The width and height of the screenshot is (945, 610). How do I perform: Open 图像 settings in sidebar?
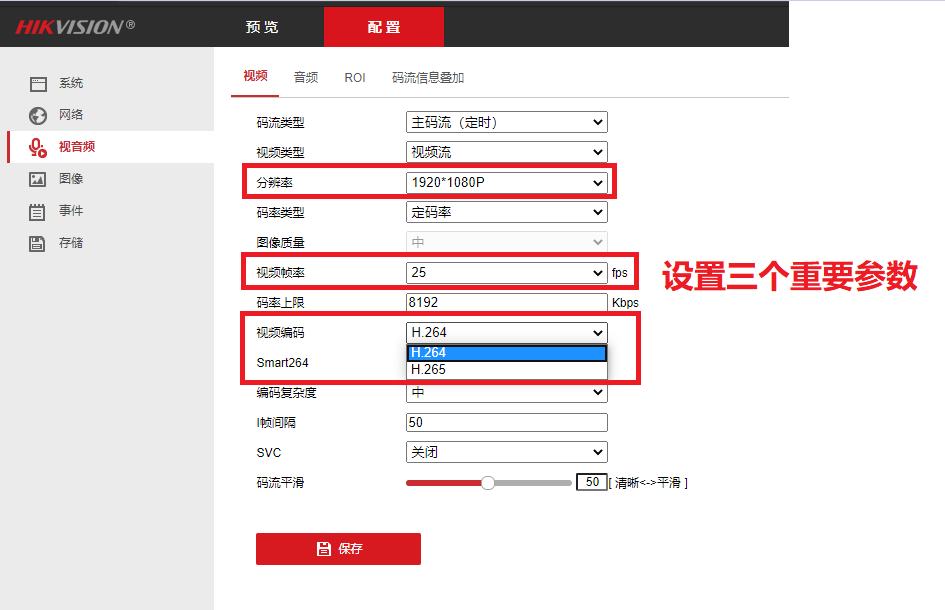(x=71, y=178)
